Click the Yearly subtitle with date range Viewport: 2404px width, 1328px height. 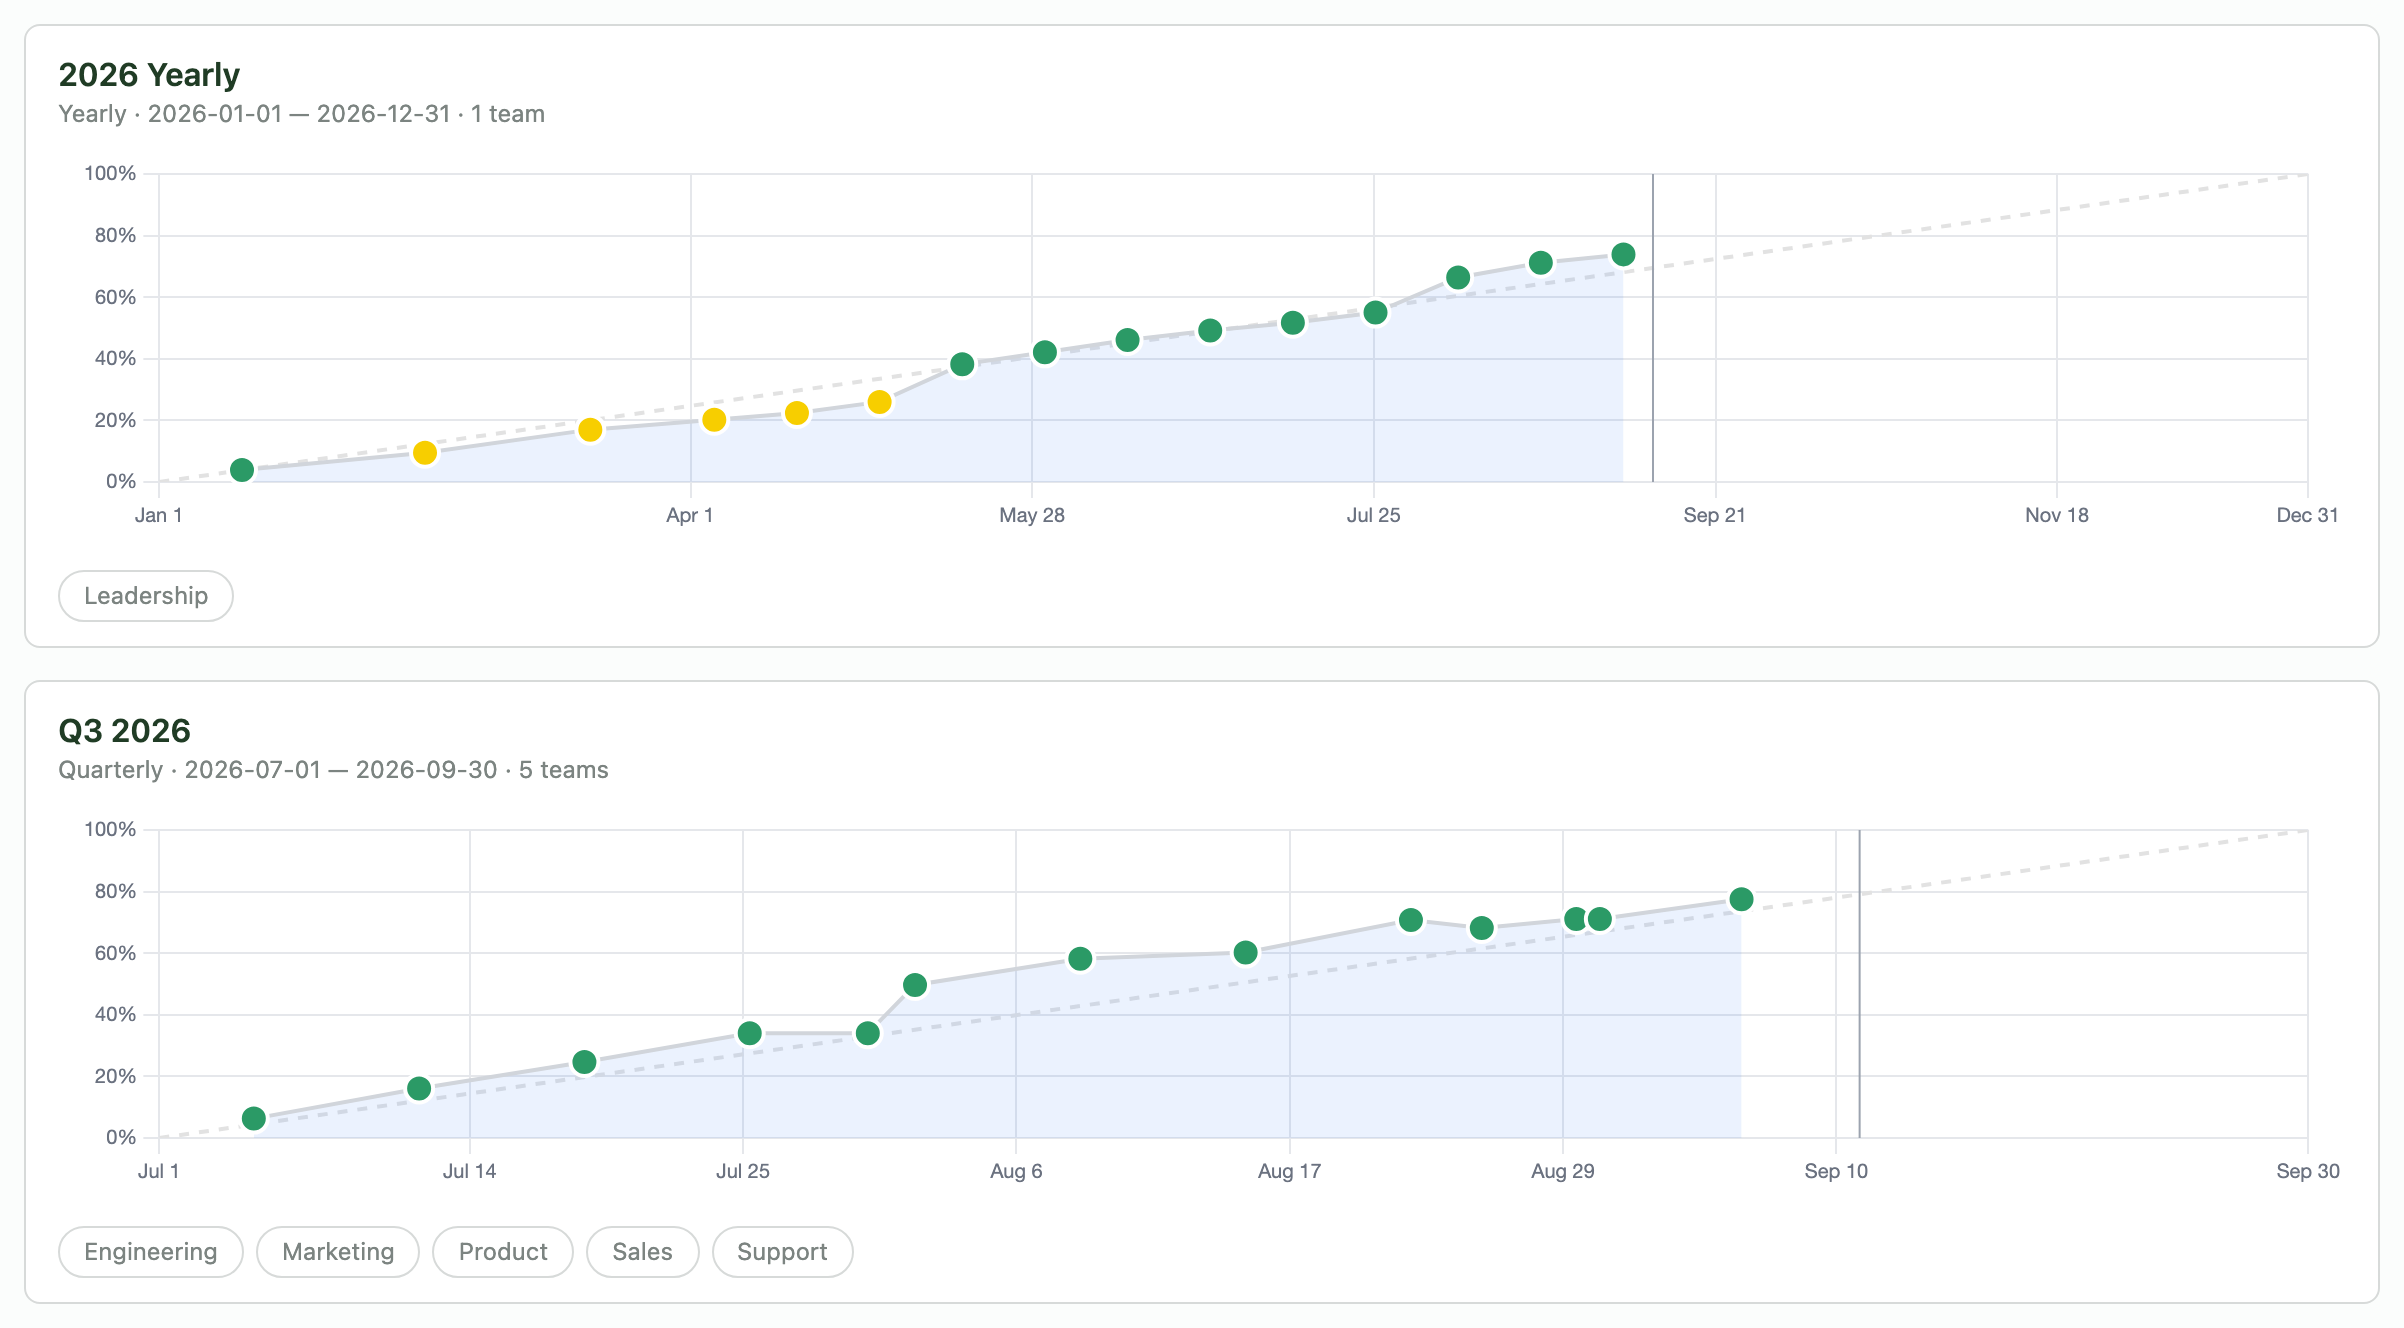tap(302, 114)
